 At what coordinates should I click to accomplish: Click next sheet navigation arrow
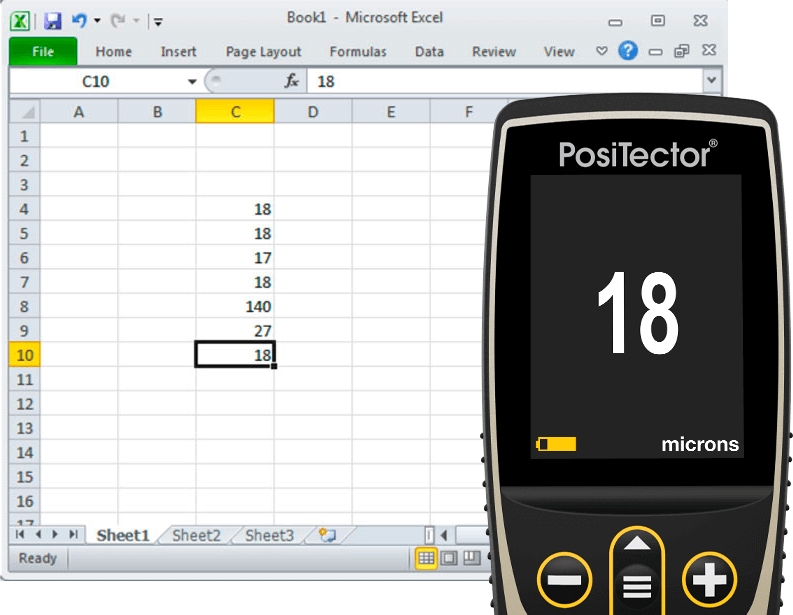55,534
